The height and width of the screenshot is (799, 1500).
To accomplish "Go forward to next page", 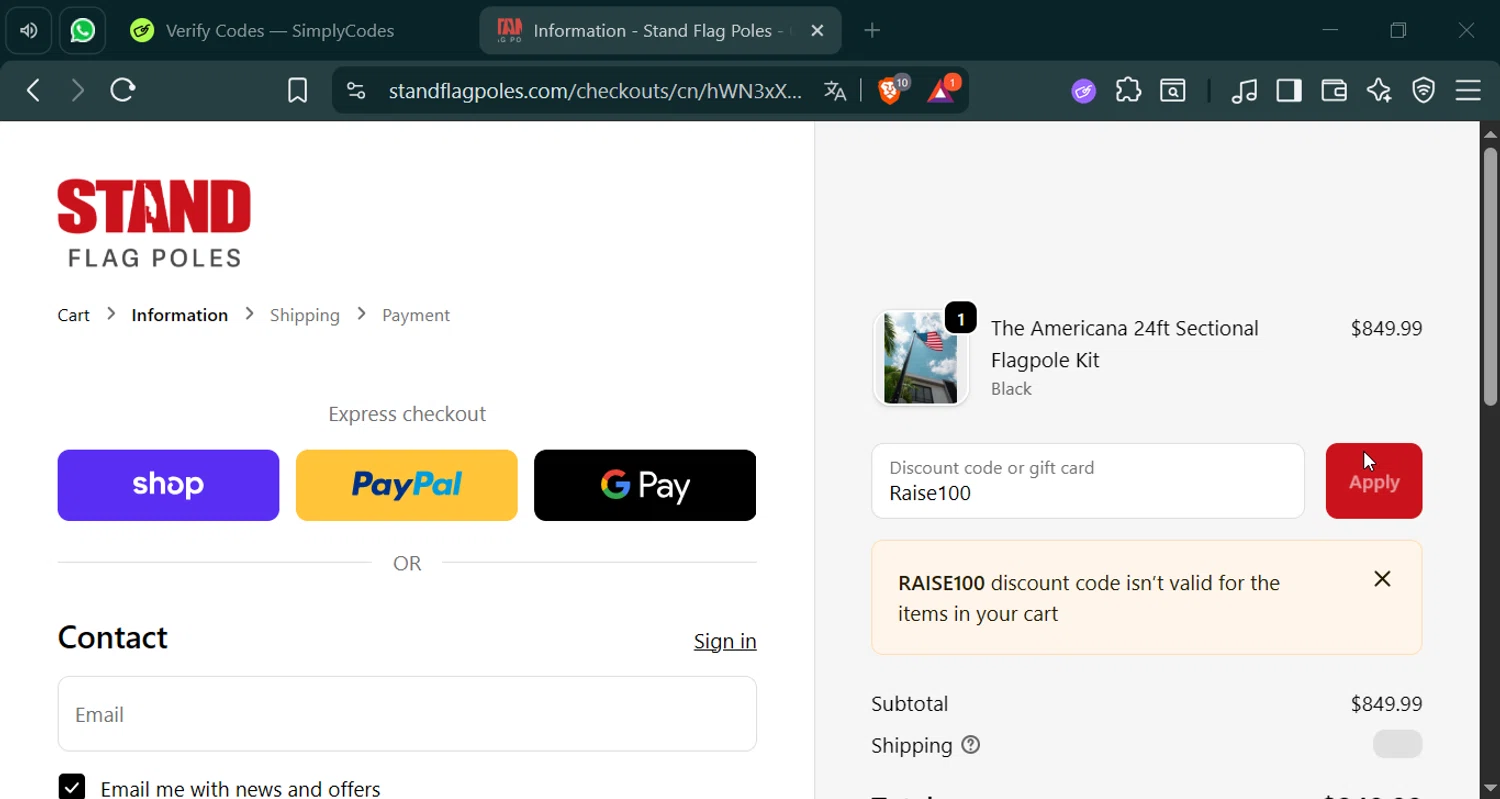I will 77,91.
